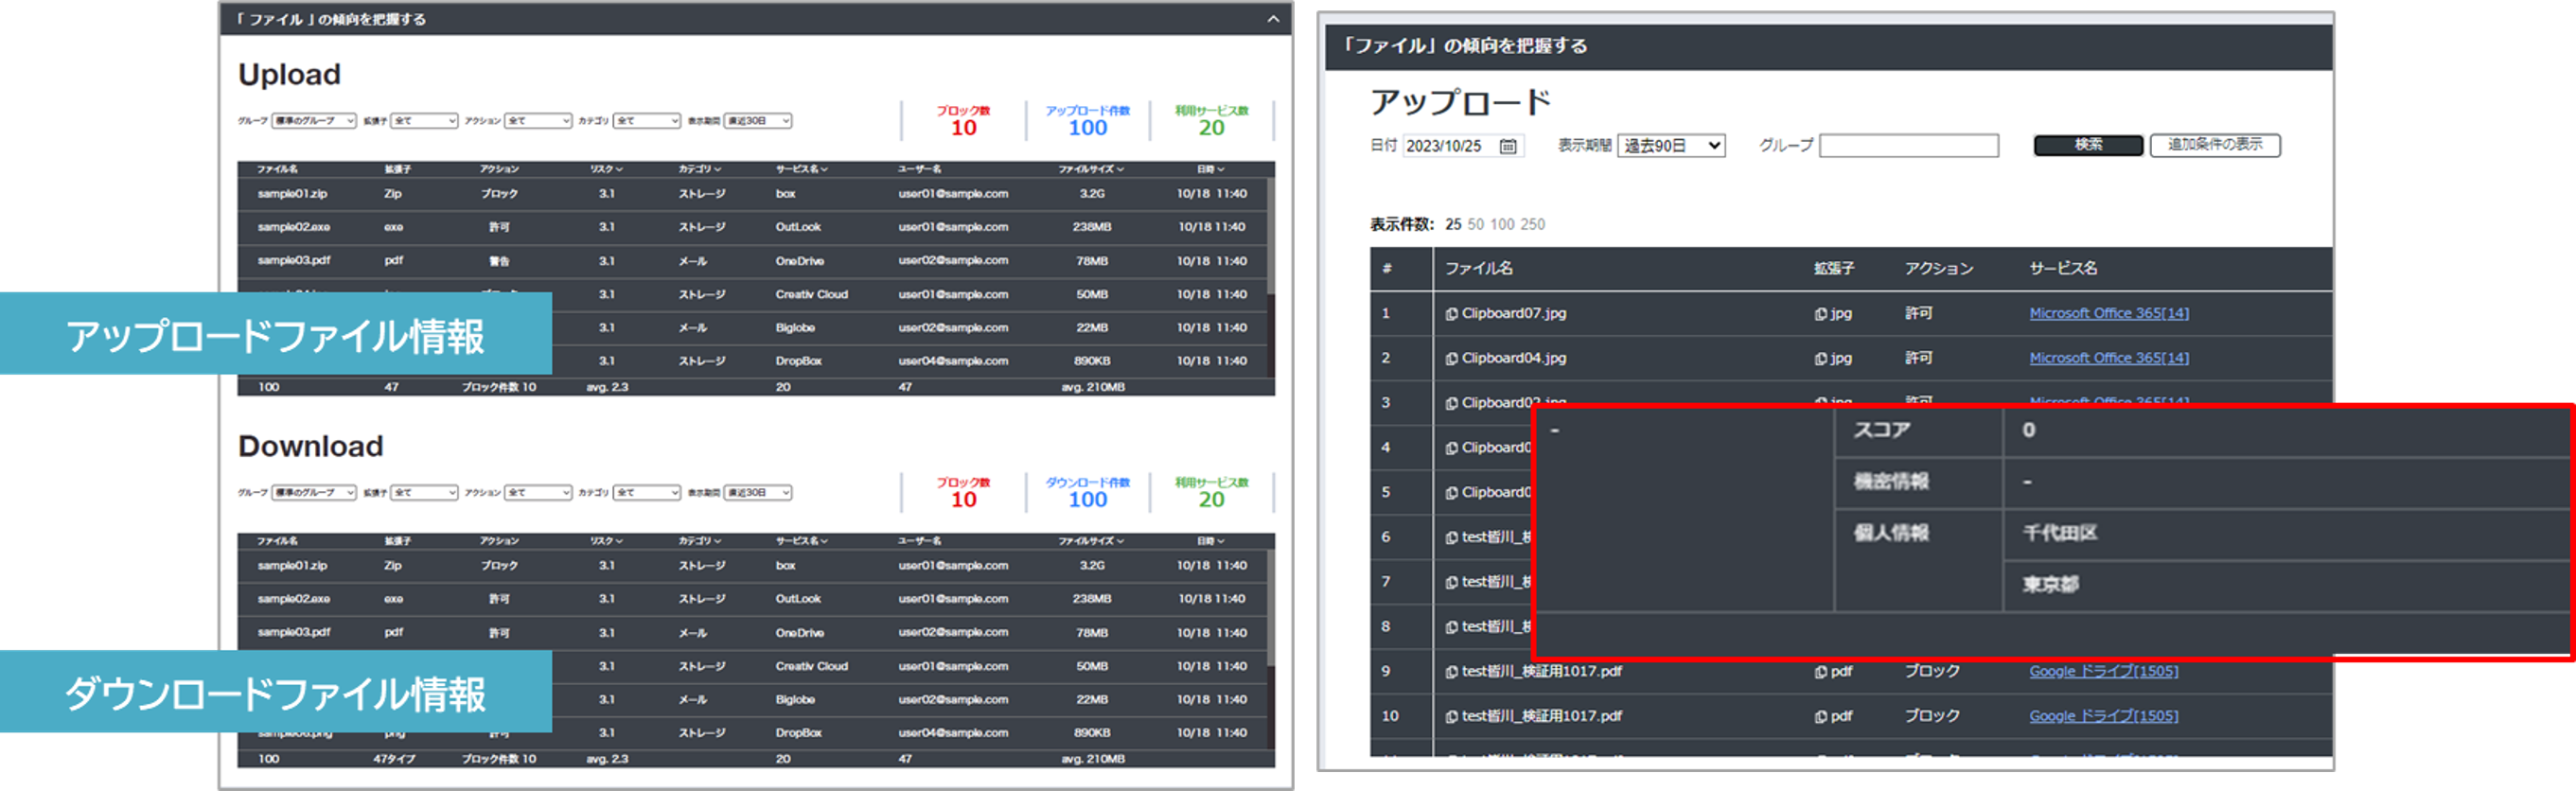Screen dimensions: 2576x791
Task: Open the Download 表示期間 dropdown
Action: [x=758, y=493]
